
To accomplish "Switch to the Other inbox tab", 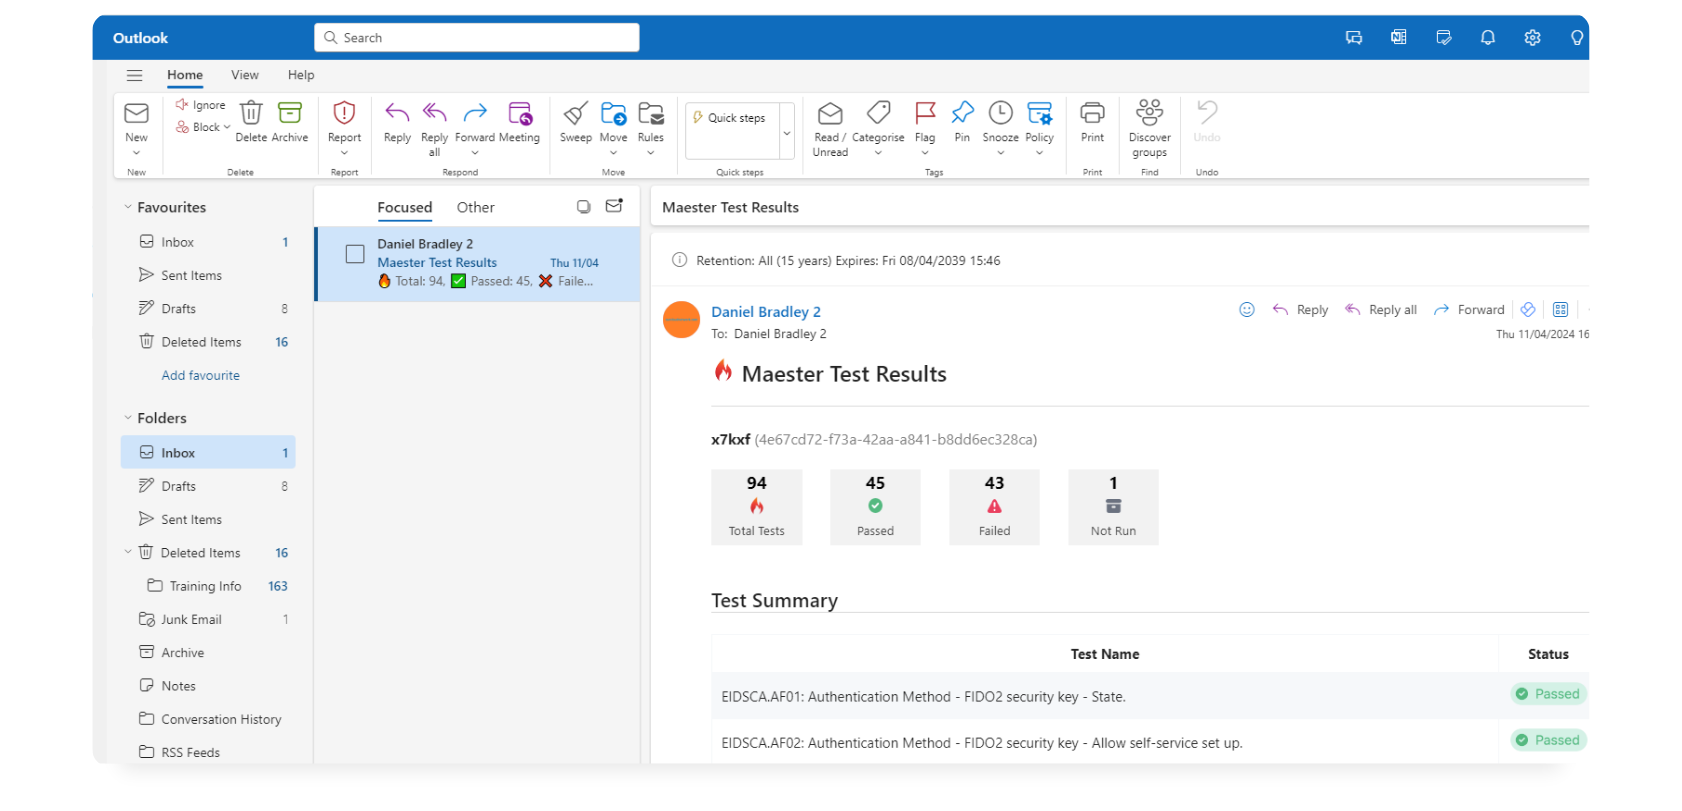I will point(475,208).
